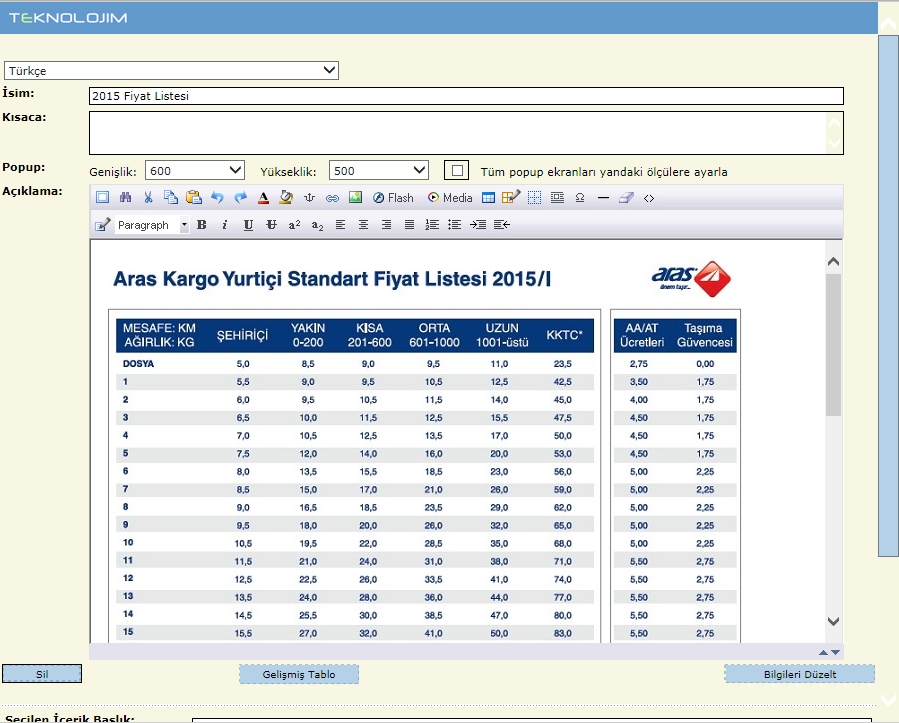Paste from clipboard icon in editor toolbar
The width and height of the screenshot is (899, 723).
click(x=194, y=198)
